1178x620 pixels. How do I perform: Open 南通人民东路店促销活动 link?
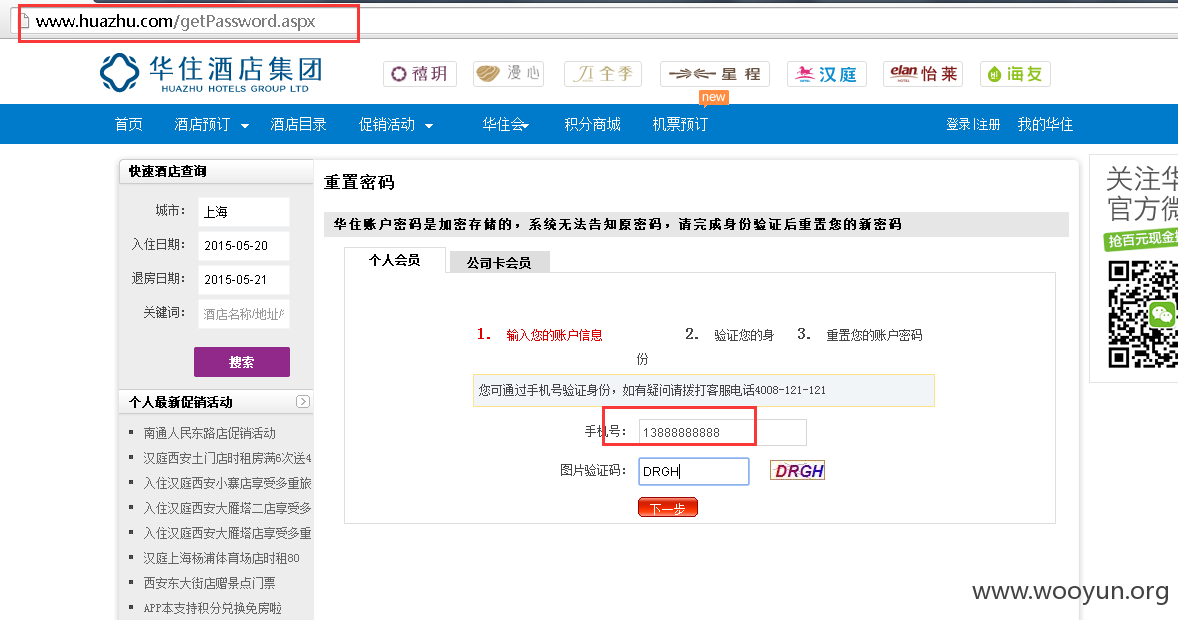pos(210,433)
